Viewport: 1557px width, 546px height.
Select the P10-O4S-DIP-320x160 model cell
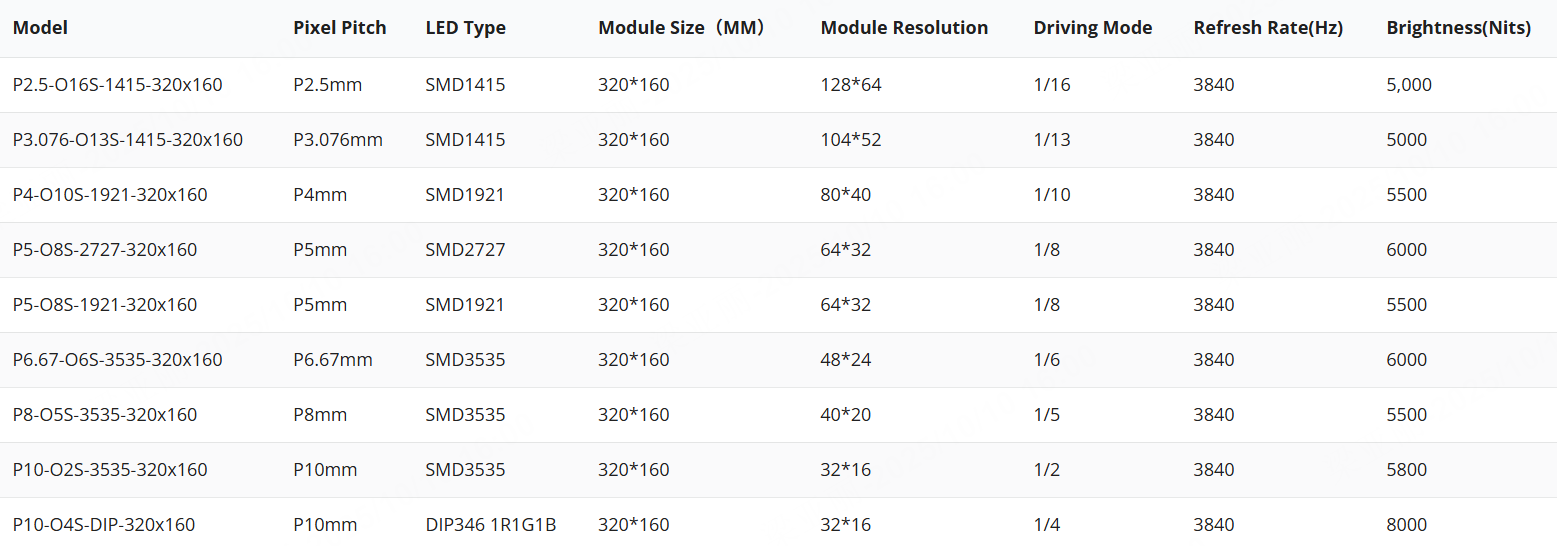[x=103, y=525]
